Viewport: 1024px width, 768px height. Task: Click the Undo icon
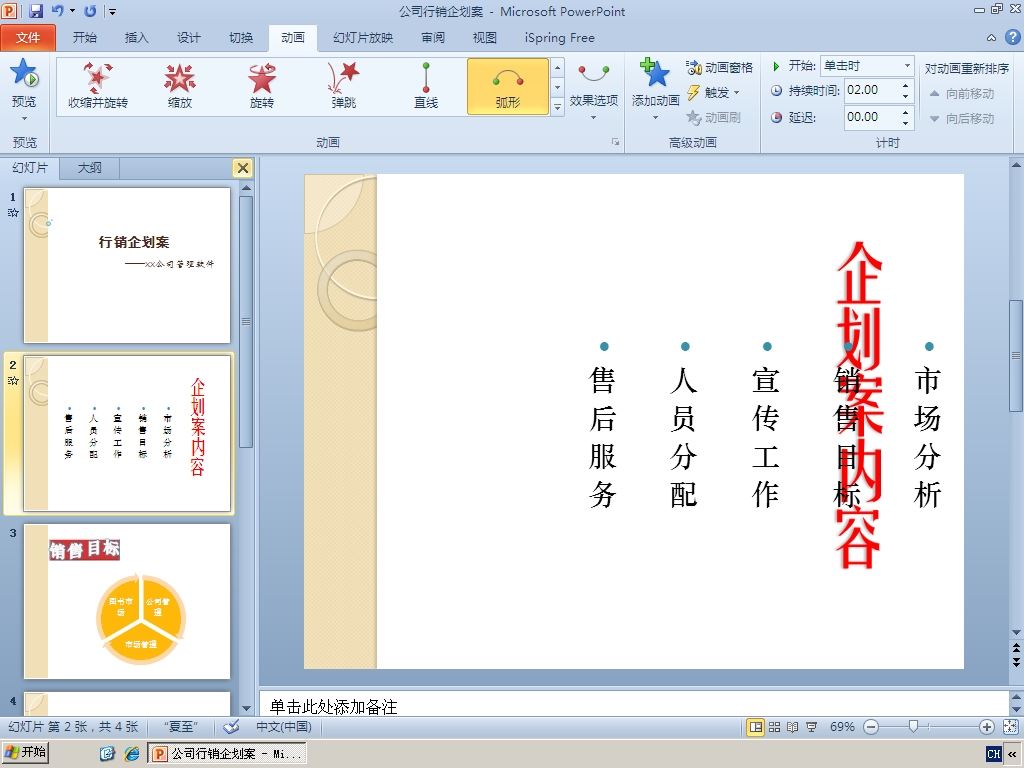(x=57, y=11)
